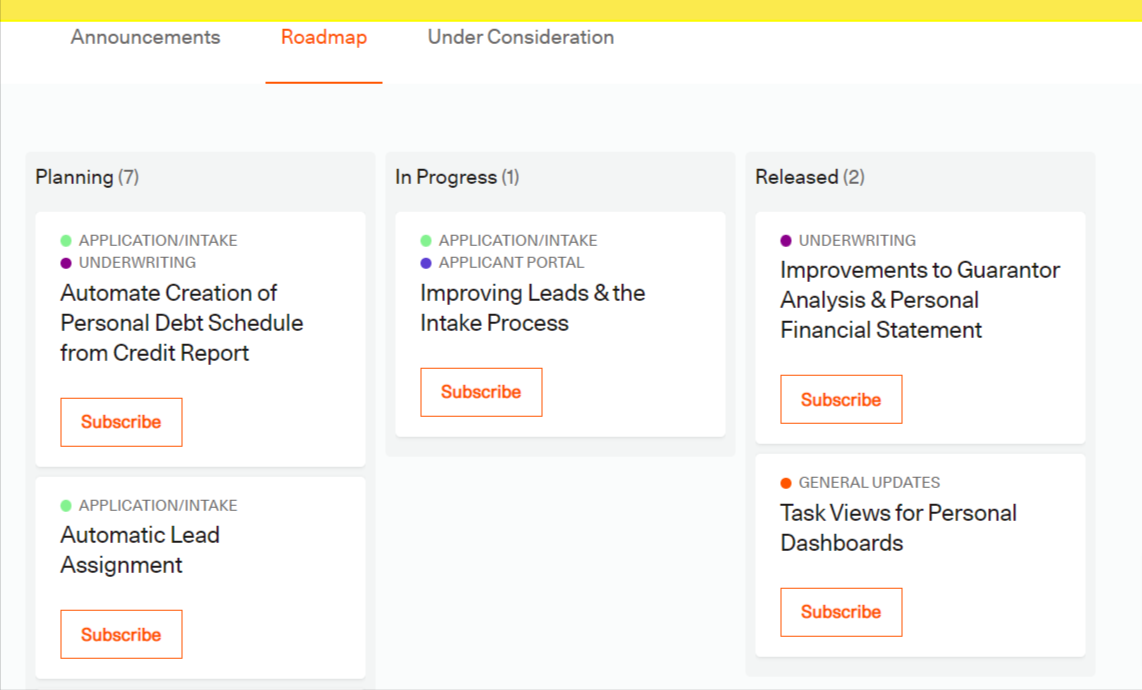Click the Released (2) column header
1142x690 pixels.
810,177
